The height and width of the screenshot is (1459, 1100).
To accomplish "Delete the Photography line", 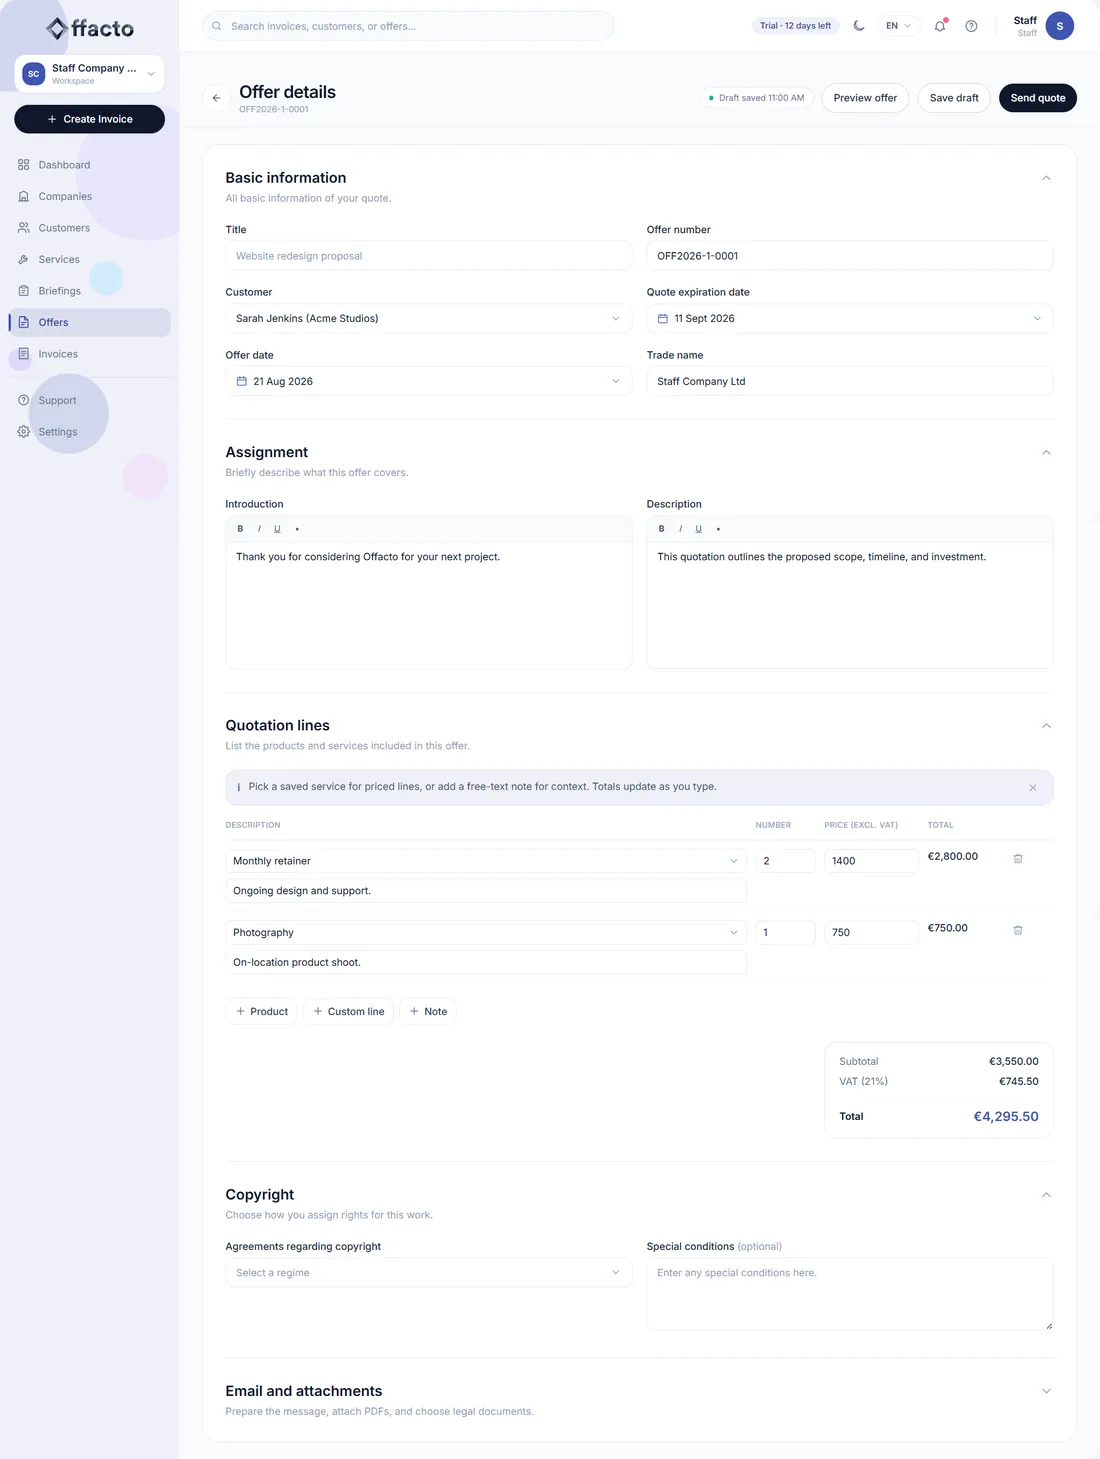I will pos(1018,931).
